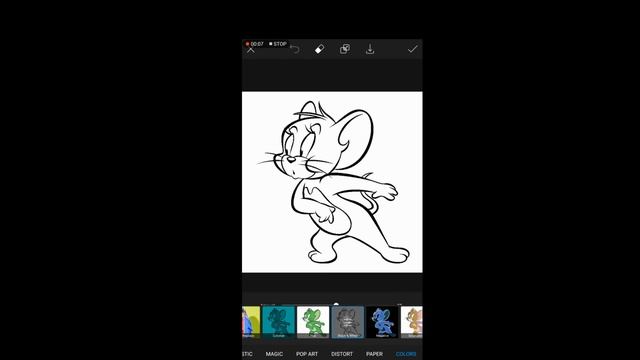Screen dimensions: 640x360
Task: Switch to the PAPER effects tab
Action: (x=374, y=354)
